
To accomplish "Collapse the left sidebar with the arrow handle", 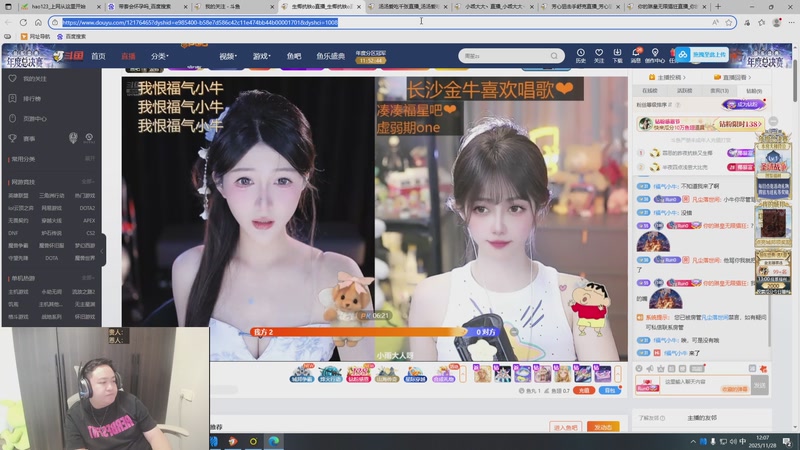I will 102,250.
